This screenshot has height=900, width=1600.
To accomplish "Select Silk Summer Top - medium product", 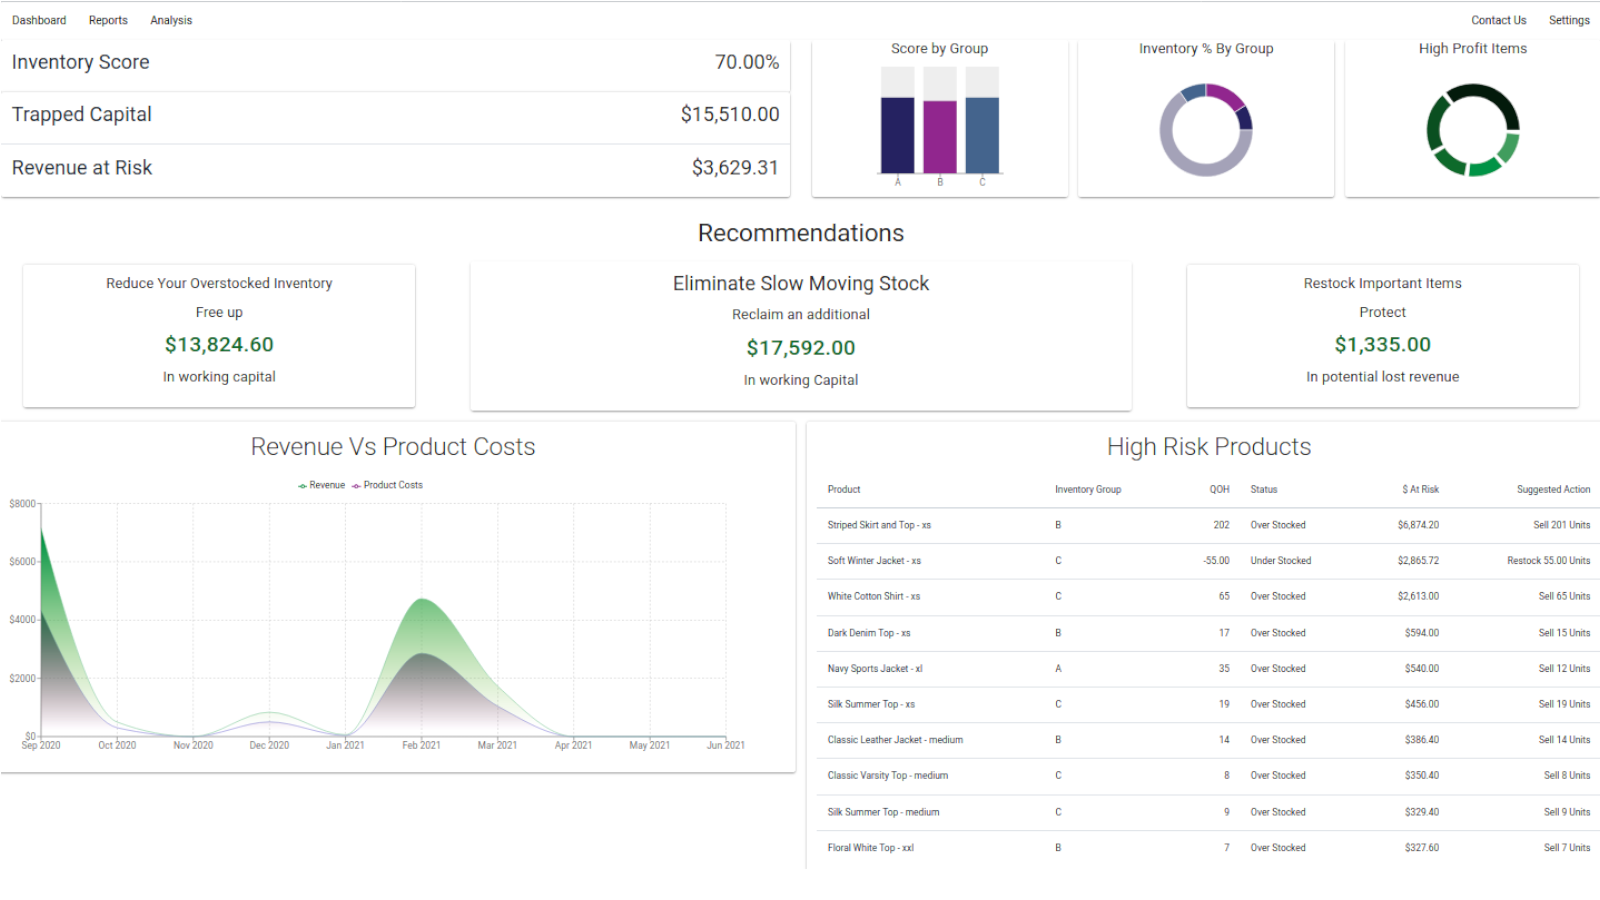I will point(883,812).
